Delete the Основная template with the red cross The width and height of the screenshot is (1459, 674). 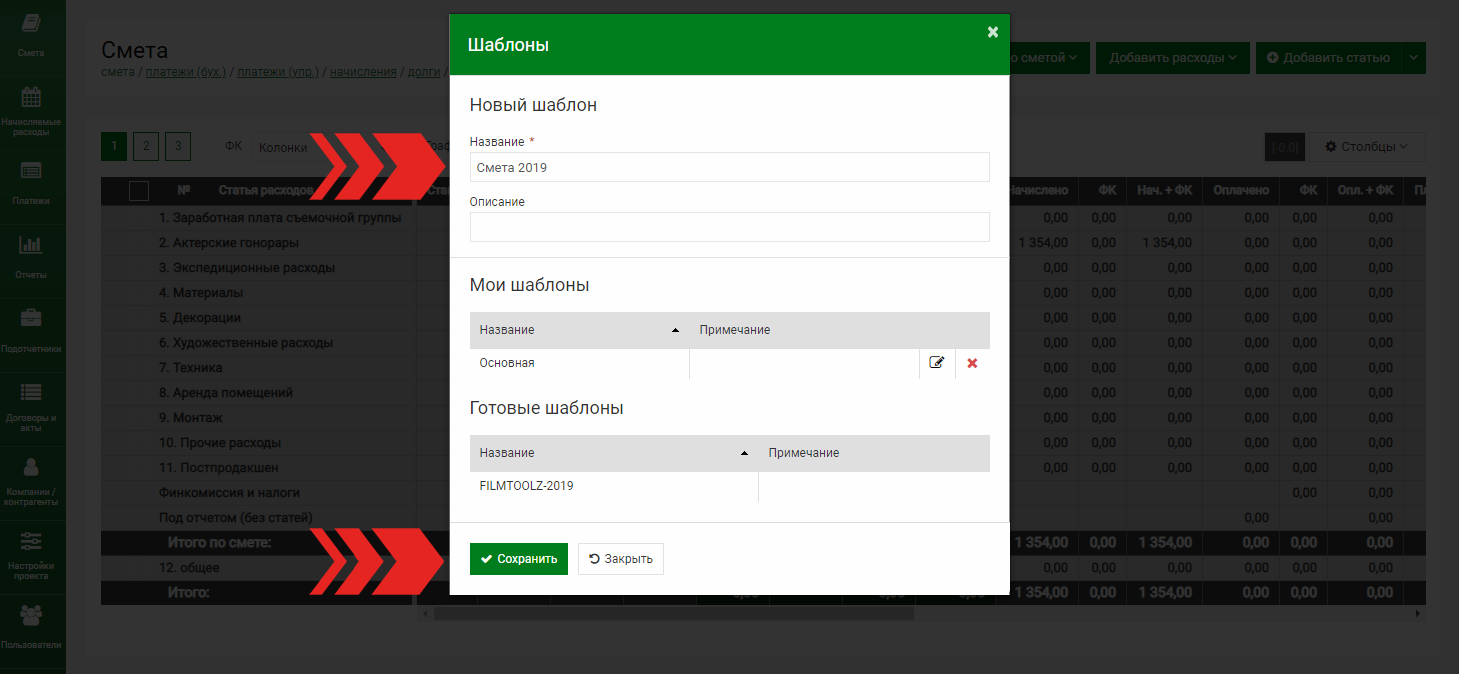972,363
